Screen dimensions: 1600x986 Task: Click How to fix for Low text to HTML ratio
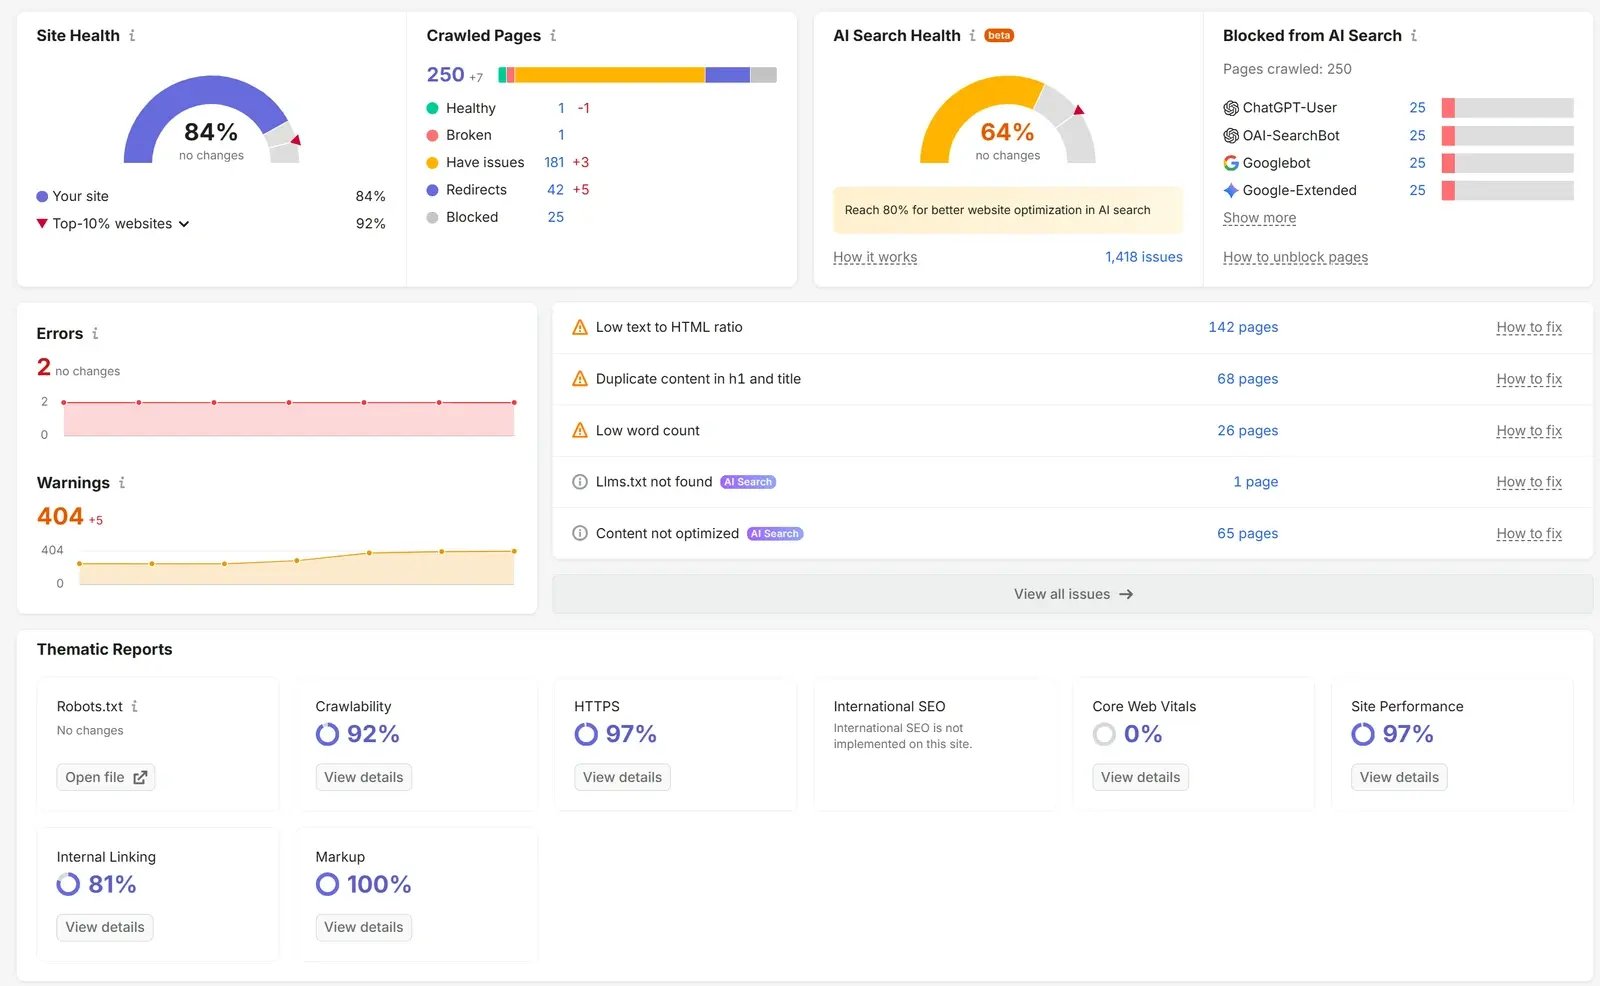coord(1529,327)
